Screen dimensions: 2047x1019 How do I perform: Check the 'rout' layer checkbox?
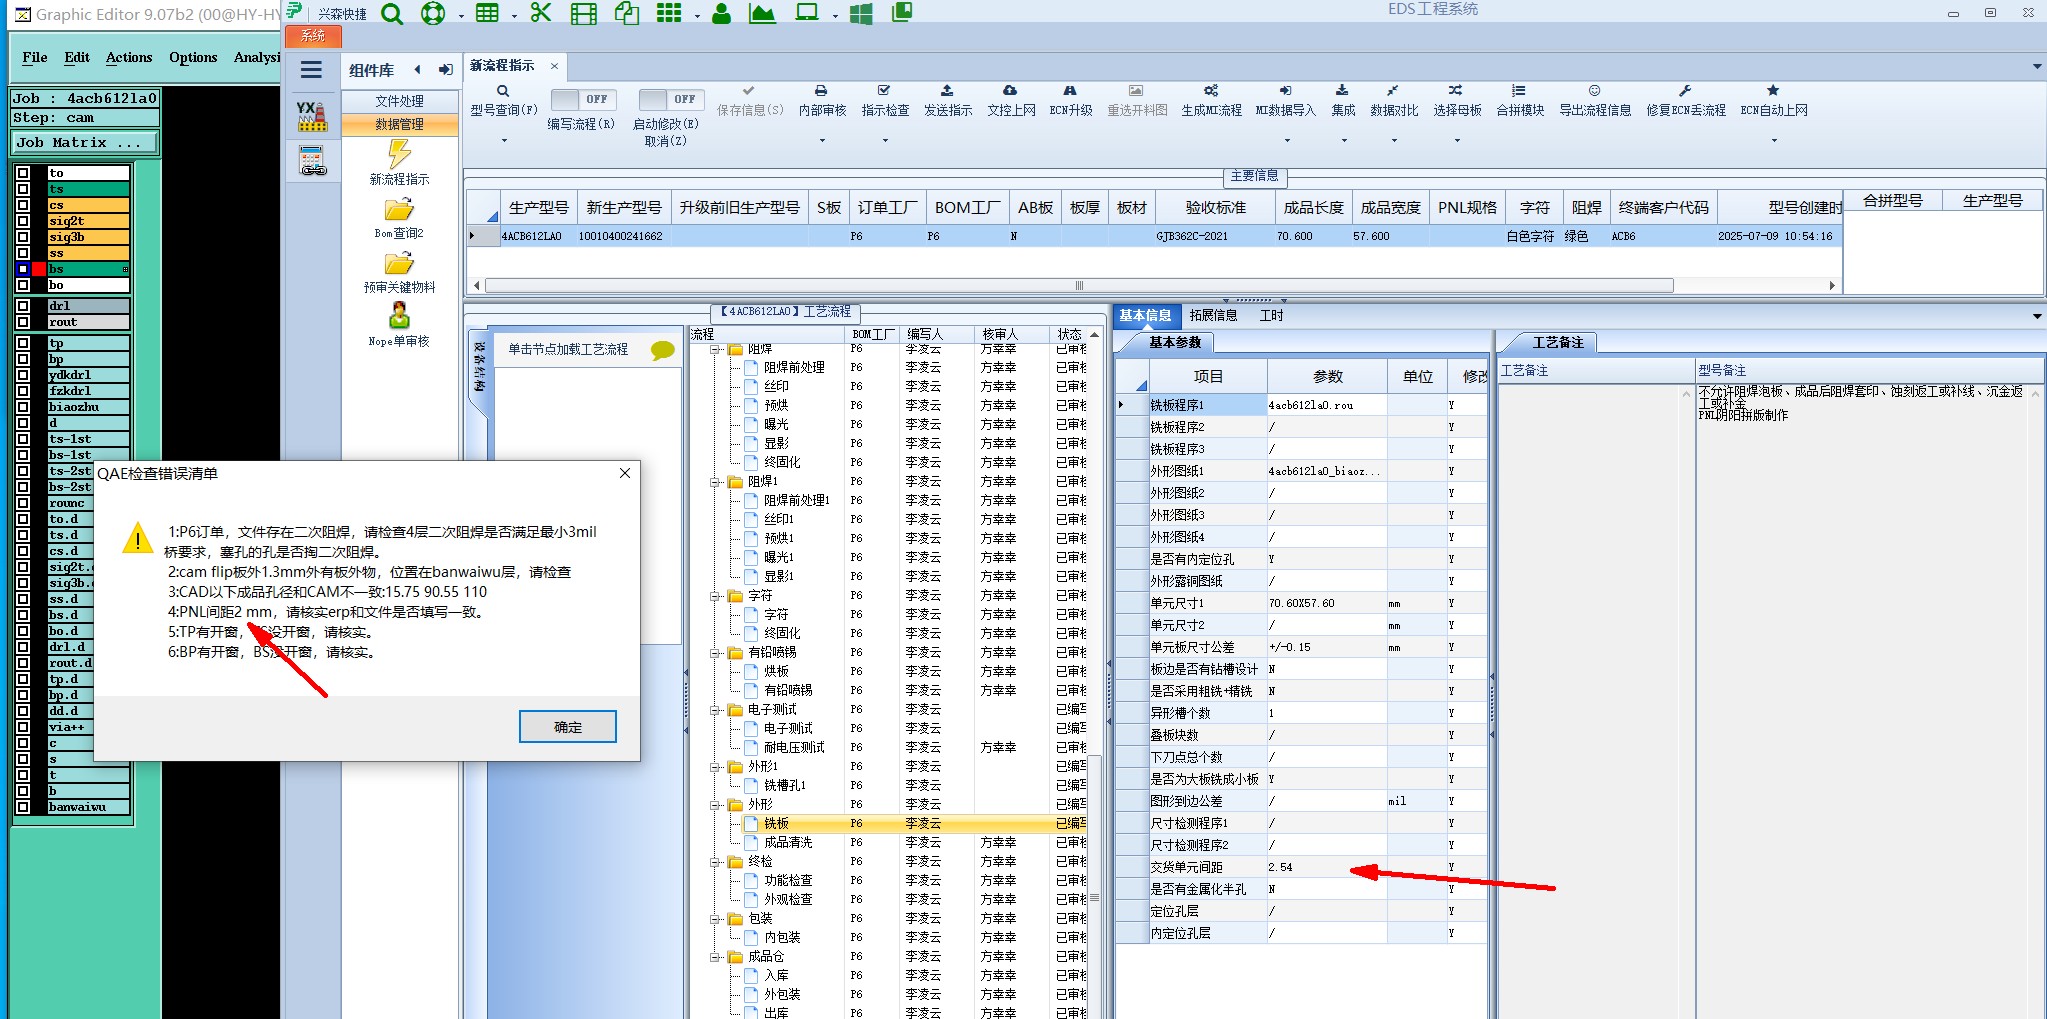(x=23, y=323)
